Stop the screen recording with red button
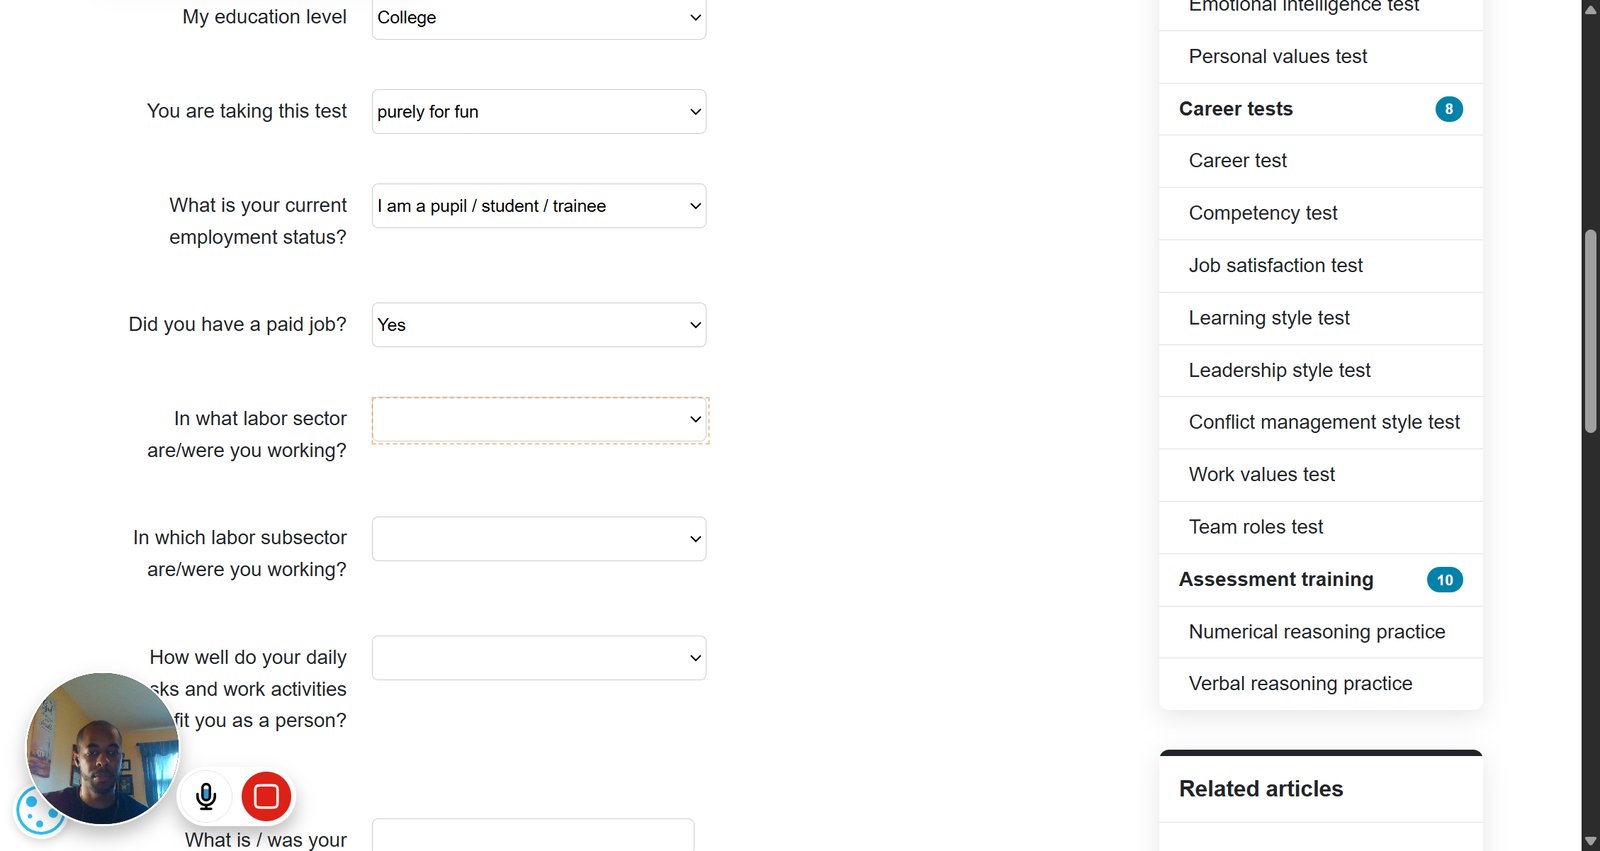 (x=266, y=796)
